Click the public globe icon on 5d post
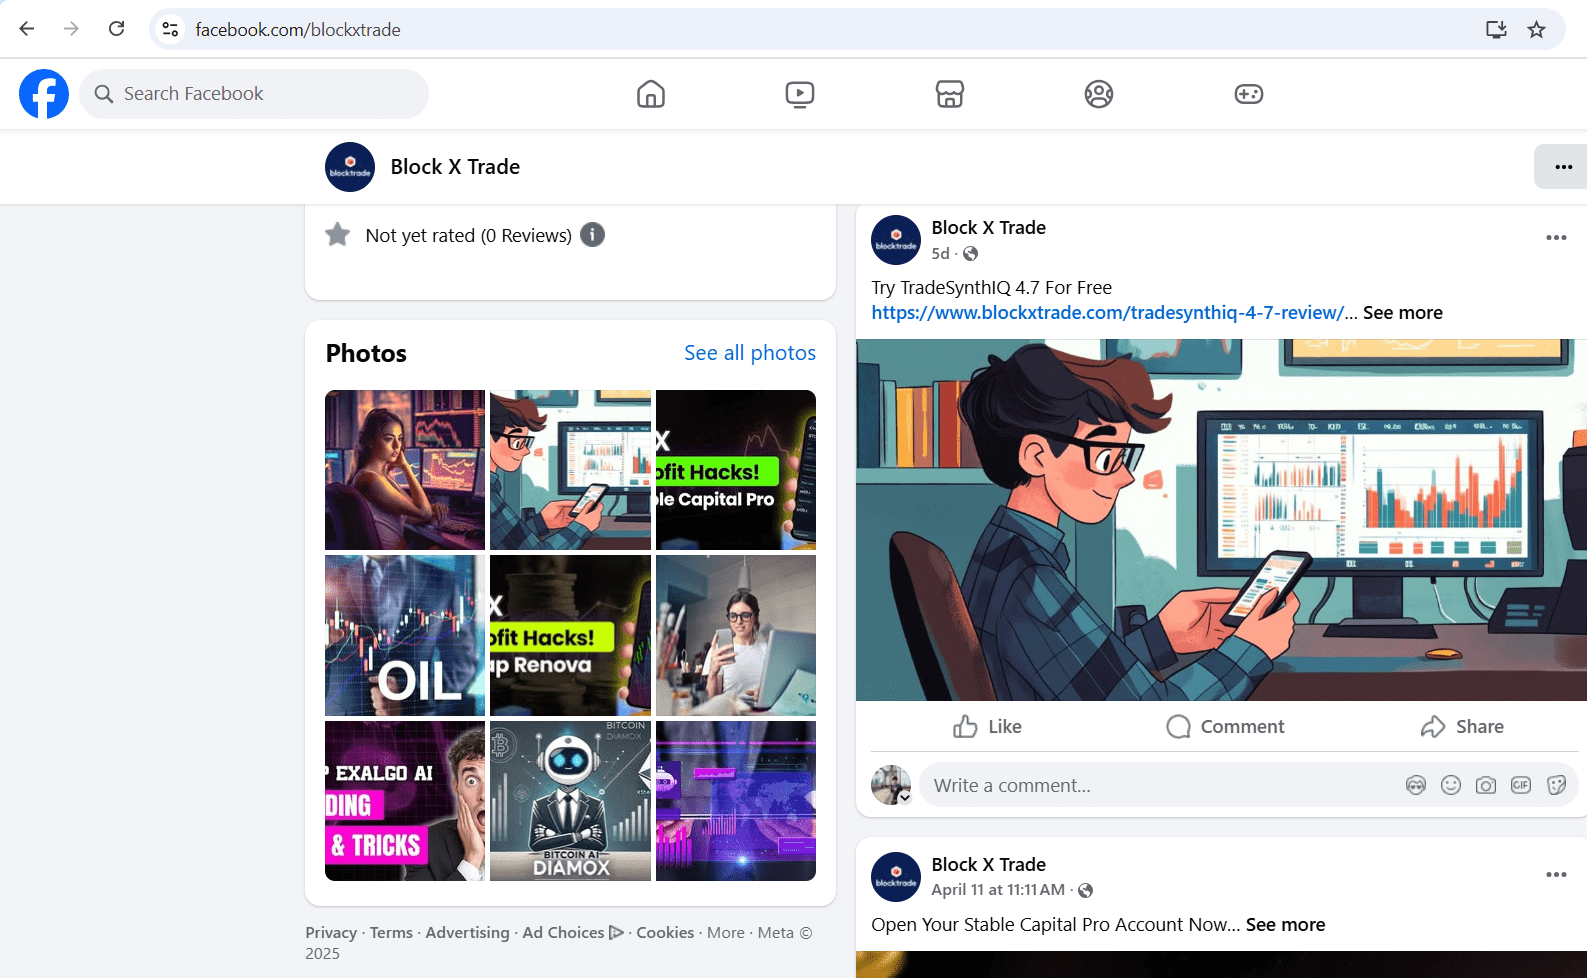Screen dimensions: 1587x978 tap(970, 254)
